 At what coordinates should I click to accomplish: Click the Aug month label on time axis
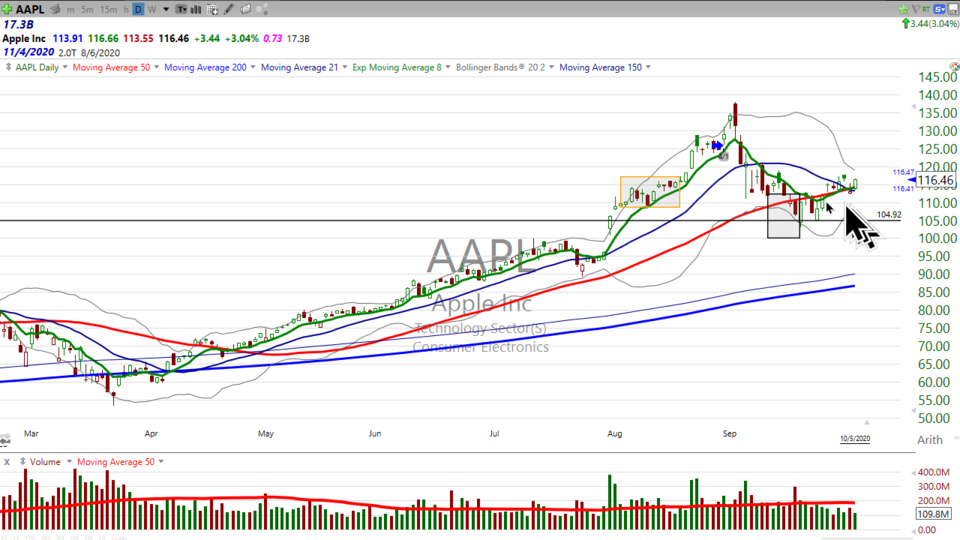[614, 433]
